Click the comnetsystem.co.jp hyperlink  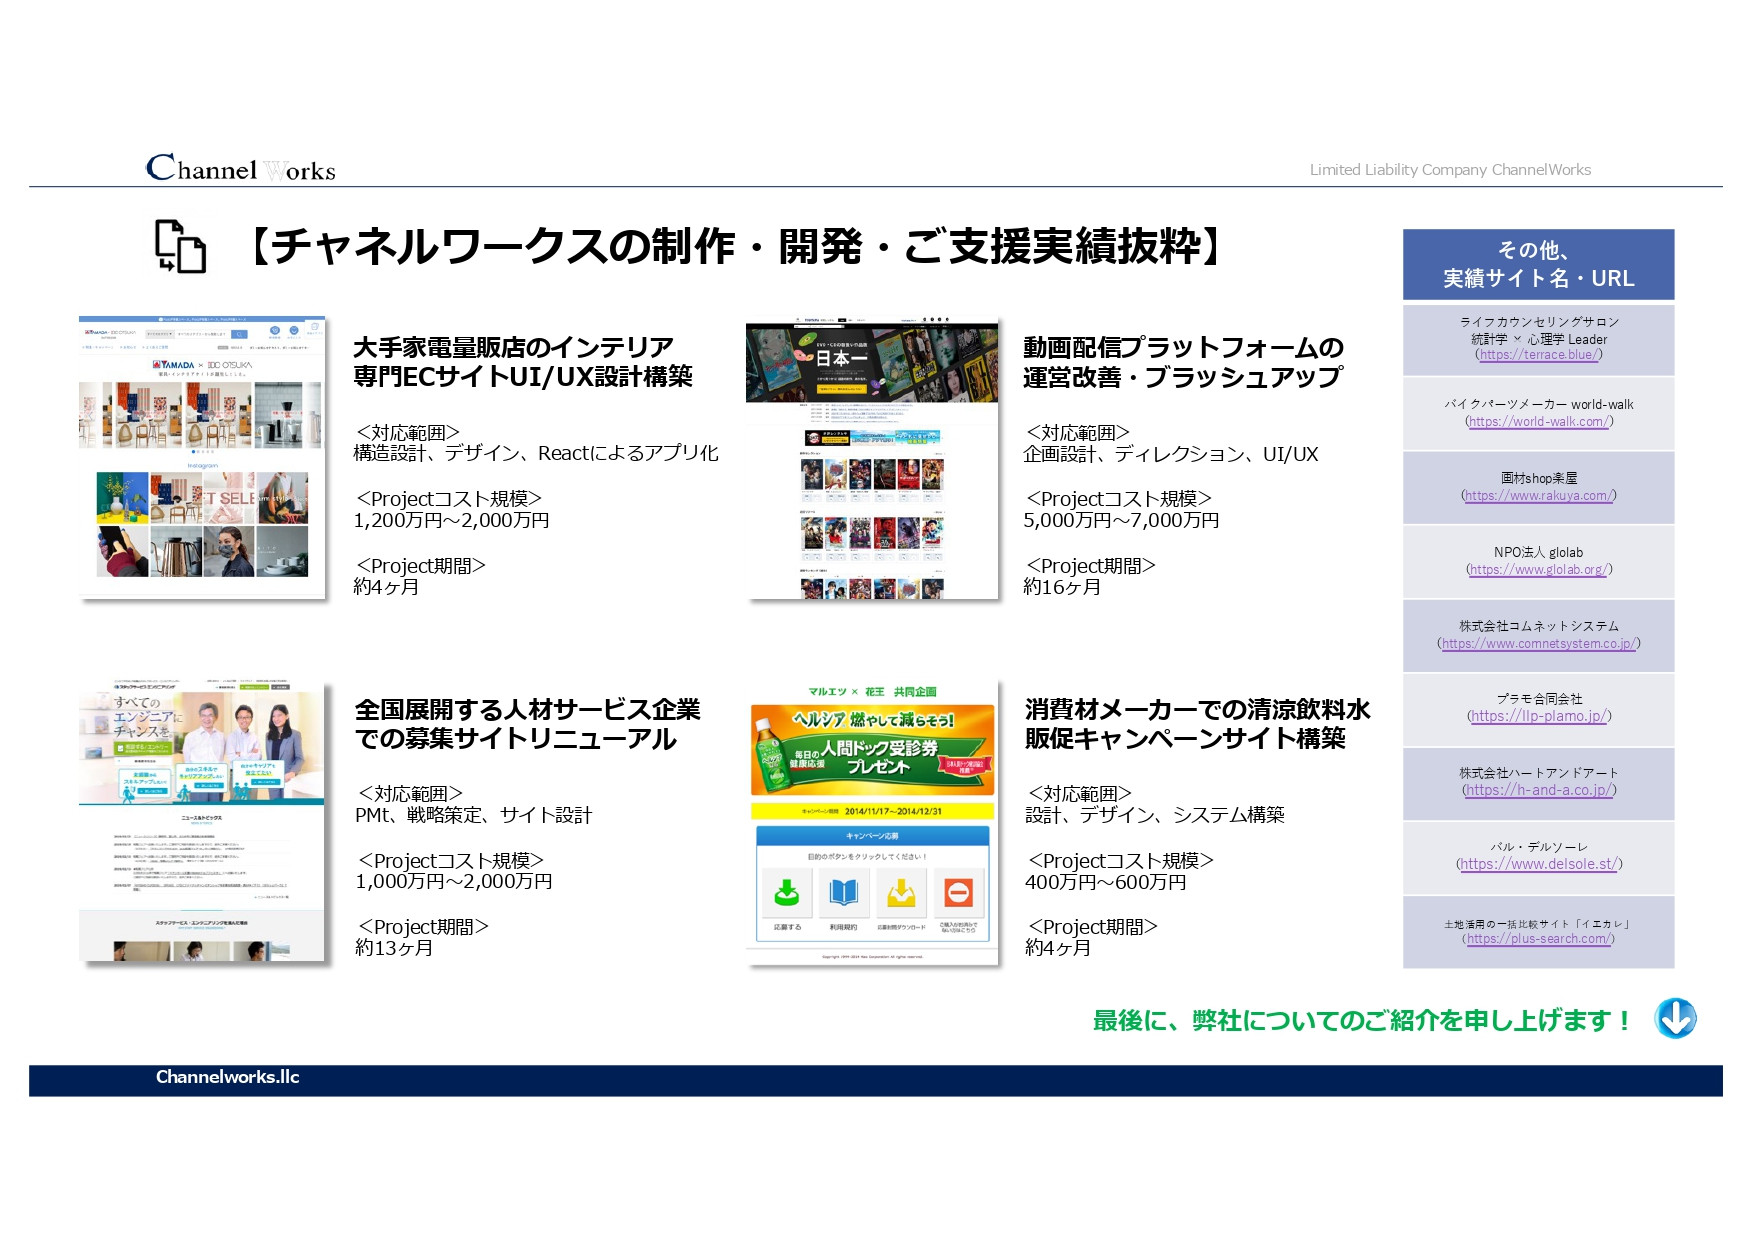[1541, 644]
